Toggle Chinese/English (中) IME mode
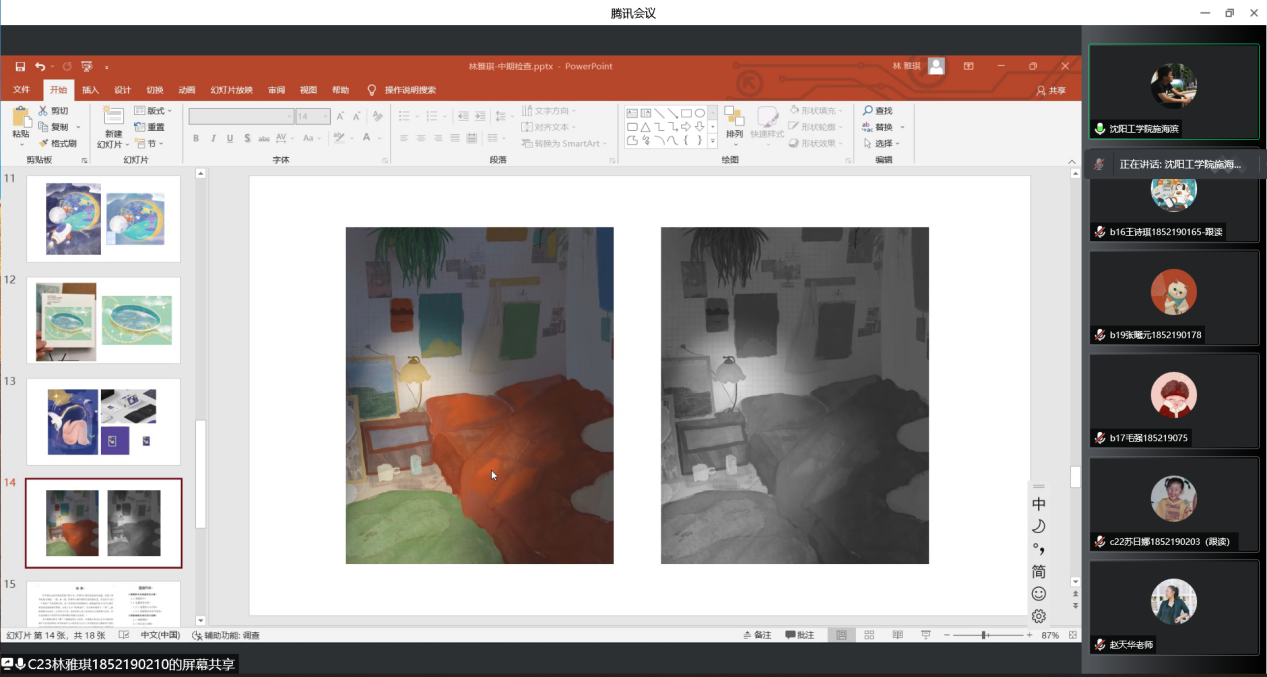The height and width of the screenshot is (677, 1267). coord(1039,504)
